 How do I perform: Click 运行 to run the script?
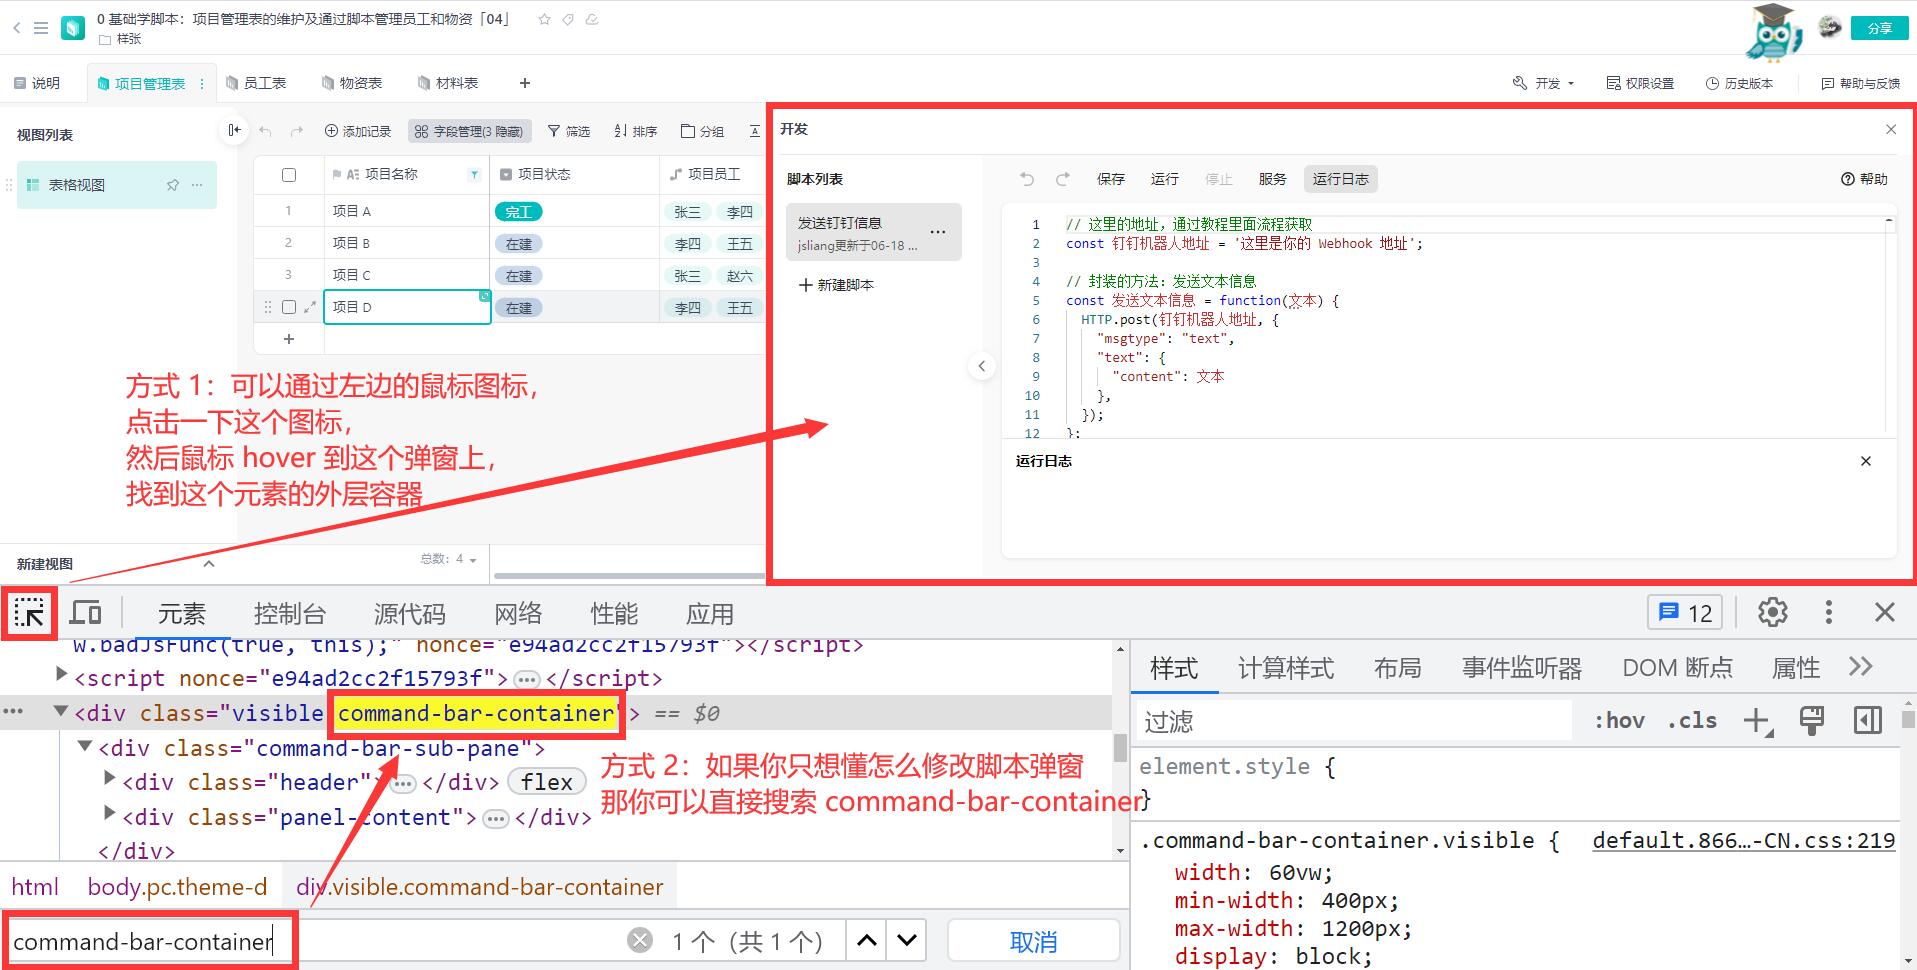pos(1165,179)
